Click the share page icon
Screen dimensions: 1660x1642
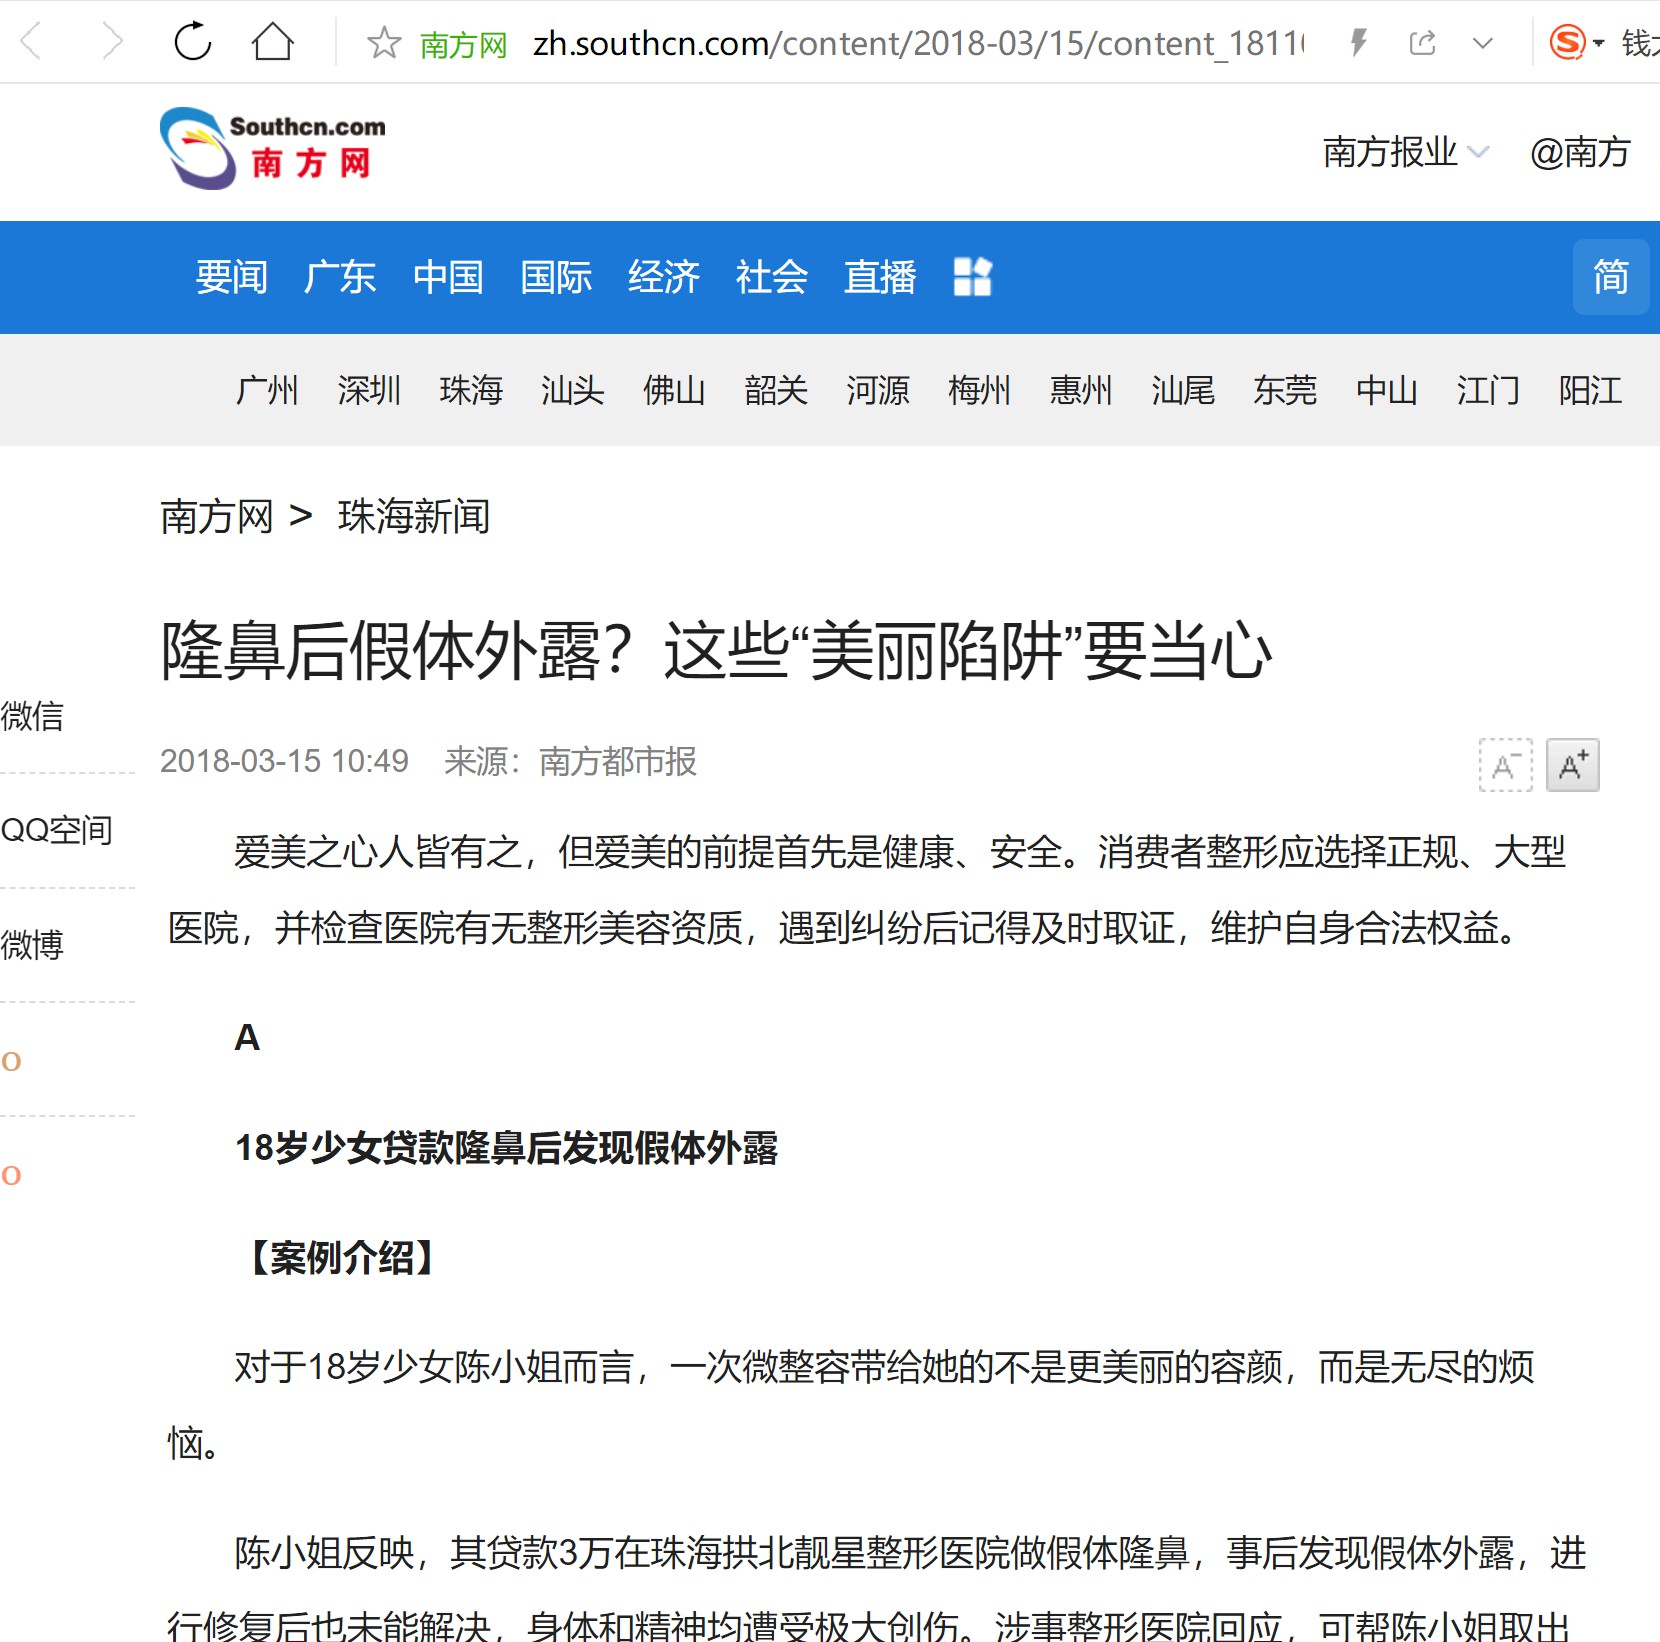[x=1422, y=42]
